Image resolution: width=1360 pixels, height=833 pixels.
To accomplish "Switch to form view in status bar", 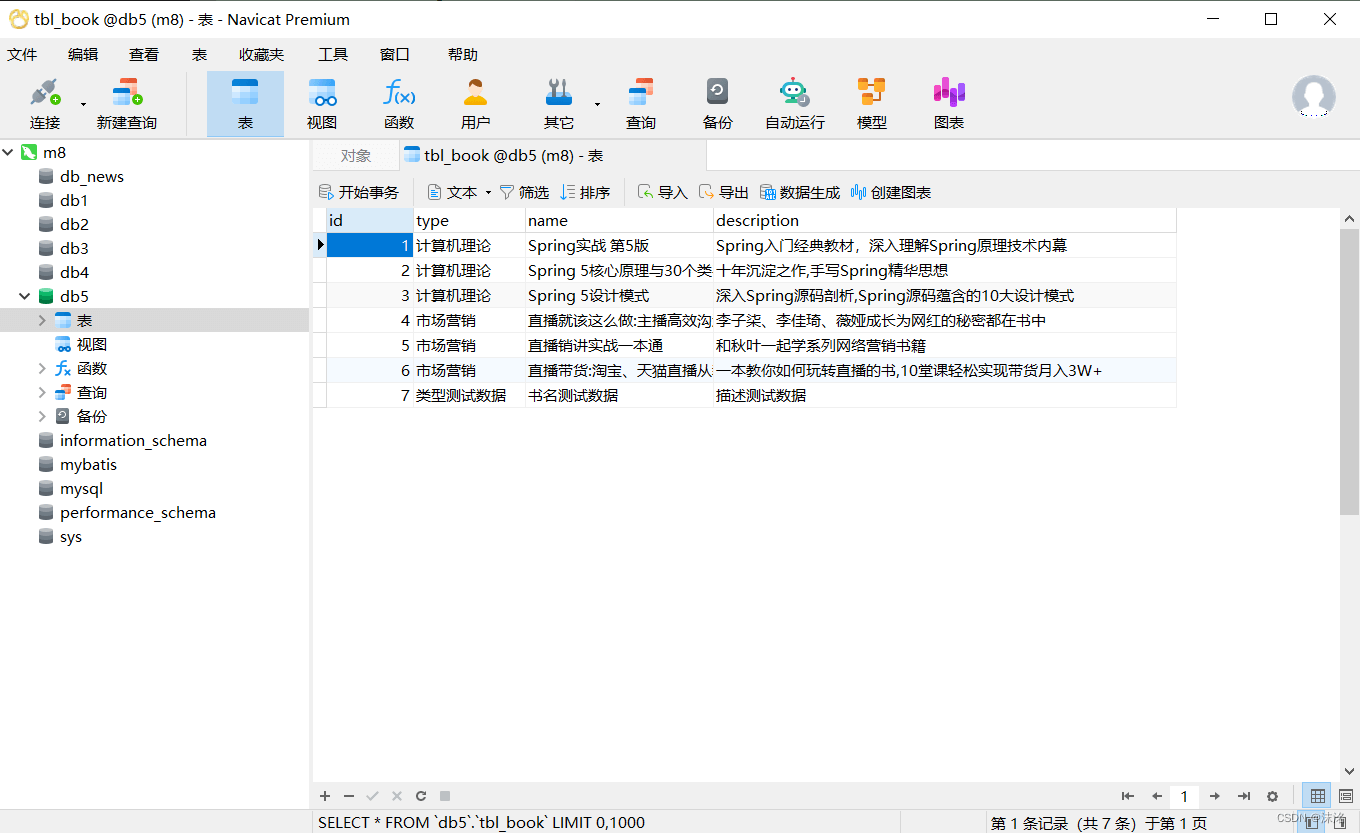I will click(x=1345, y=796).
